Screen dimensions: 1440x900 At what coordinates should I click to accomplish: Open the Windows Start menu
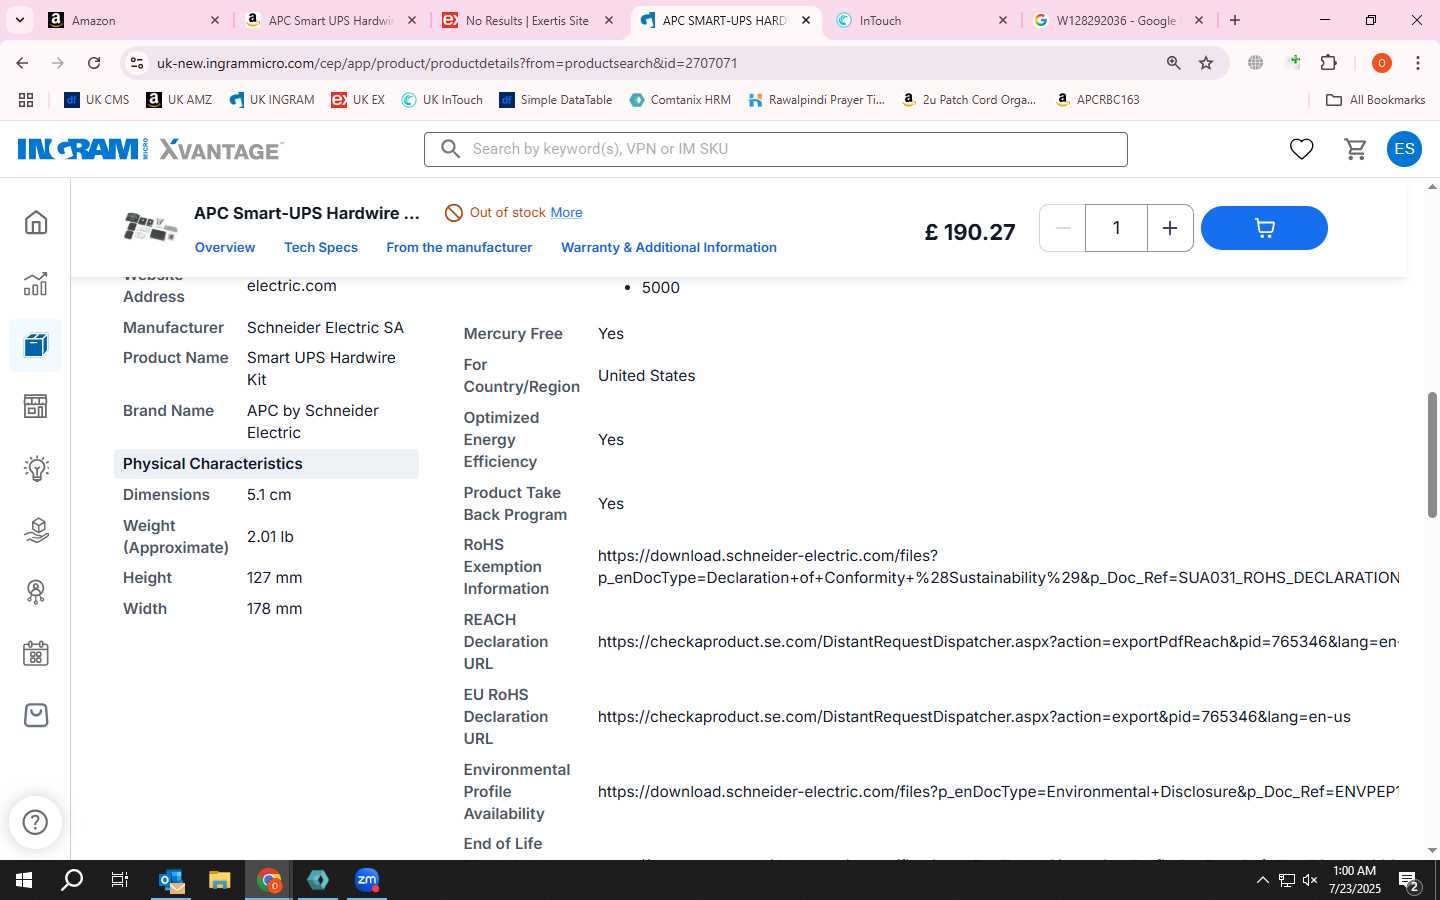[24, 880]
